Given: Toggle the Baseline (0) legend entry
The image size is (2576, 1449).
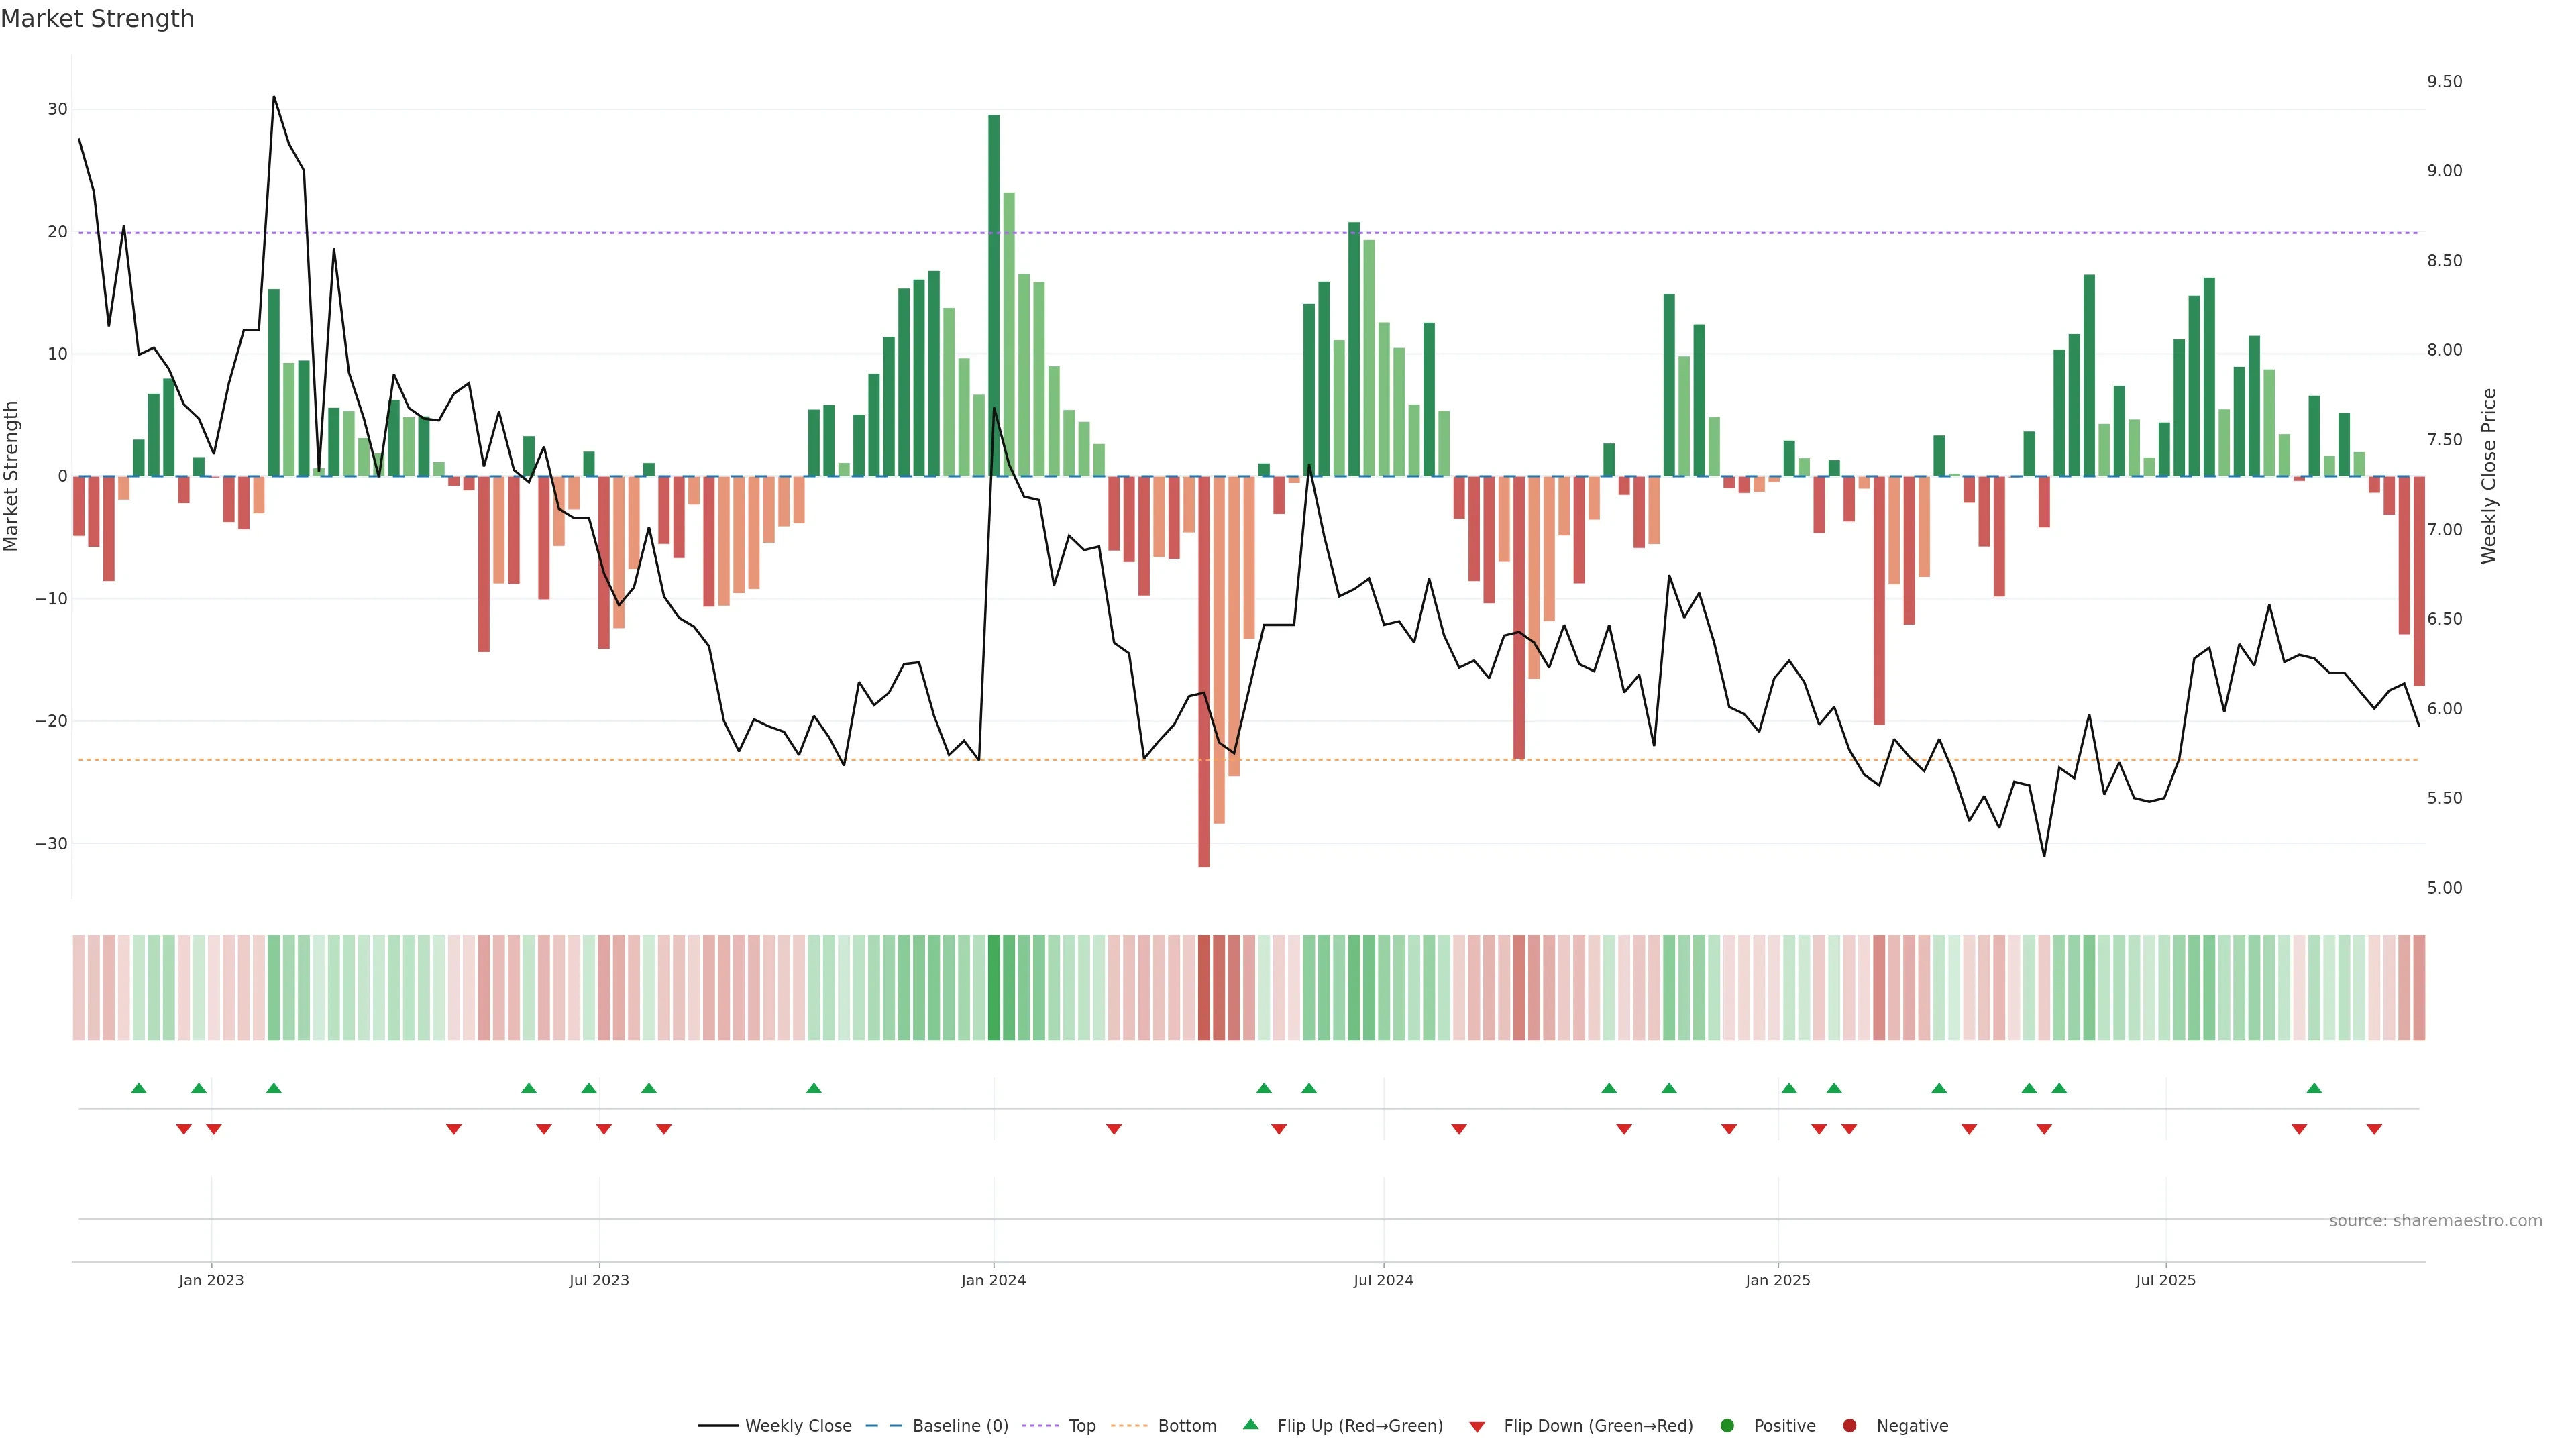Looking at the screenshot, I should [x=960, y=1425].
